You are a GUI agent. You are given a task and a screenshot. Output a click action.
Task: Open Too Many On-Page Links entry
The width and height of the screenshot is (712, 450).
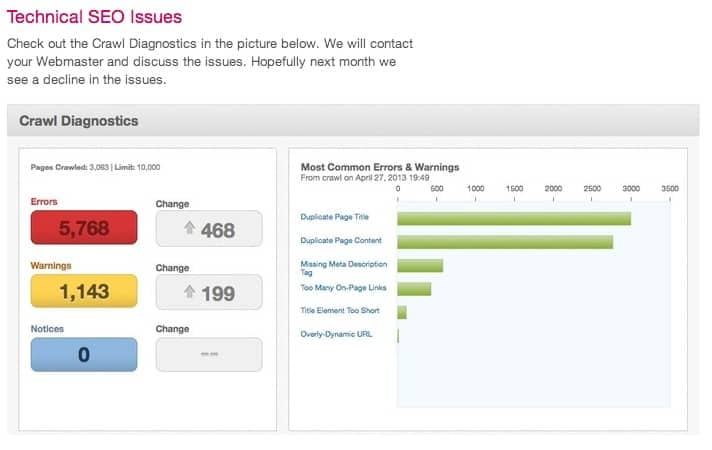click(343, 287)
